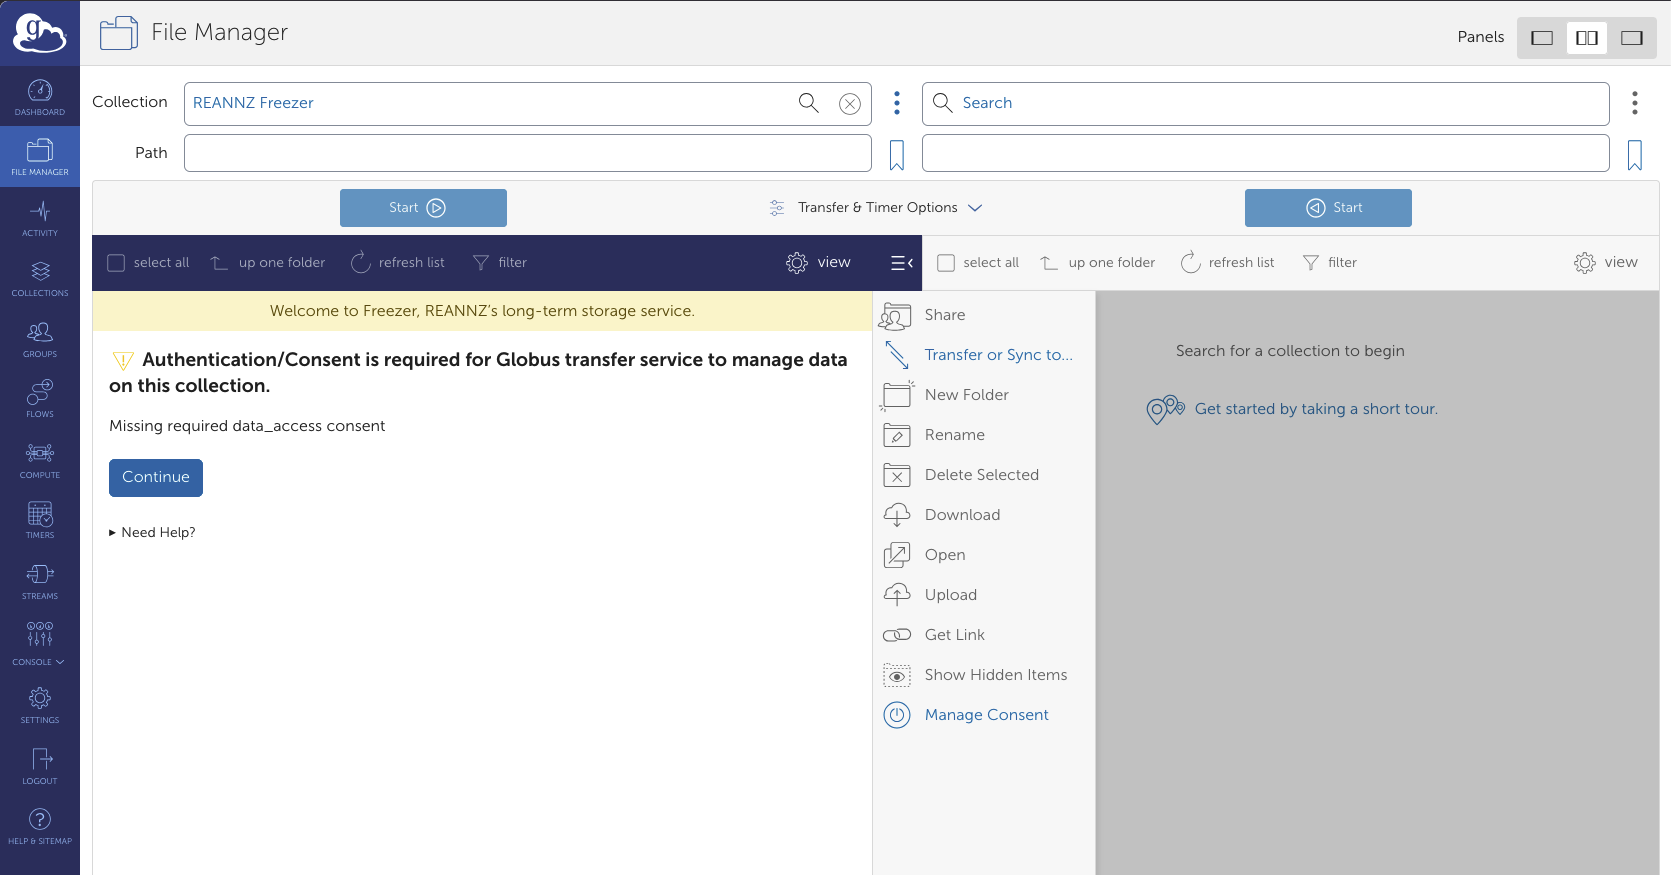The image size is (1671, 875).
Task: Expand the Need Help? disclosure
Action: click(152, 532)
